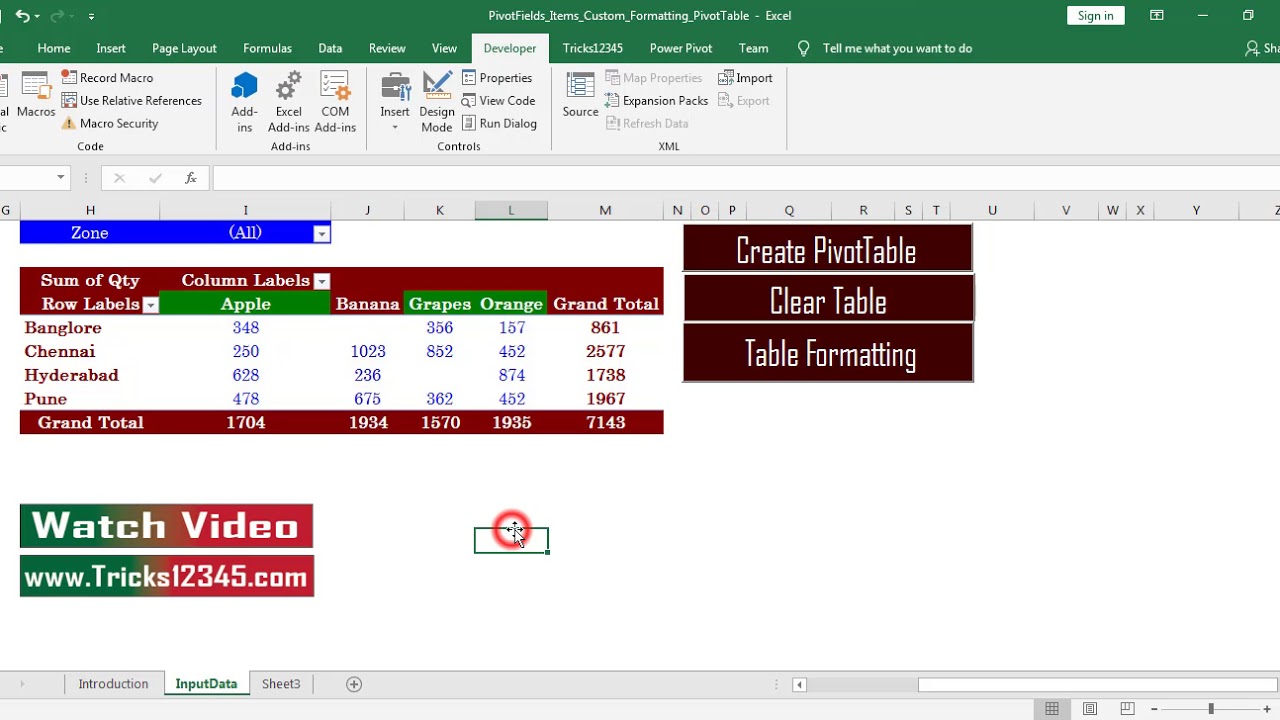Viewport: 1280px width, 720px height.
Task: Select the Banglore row label cell
Action: 90,327
